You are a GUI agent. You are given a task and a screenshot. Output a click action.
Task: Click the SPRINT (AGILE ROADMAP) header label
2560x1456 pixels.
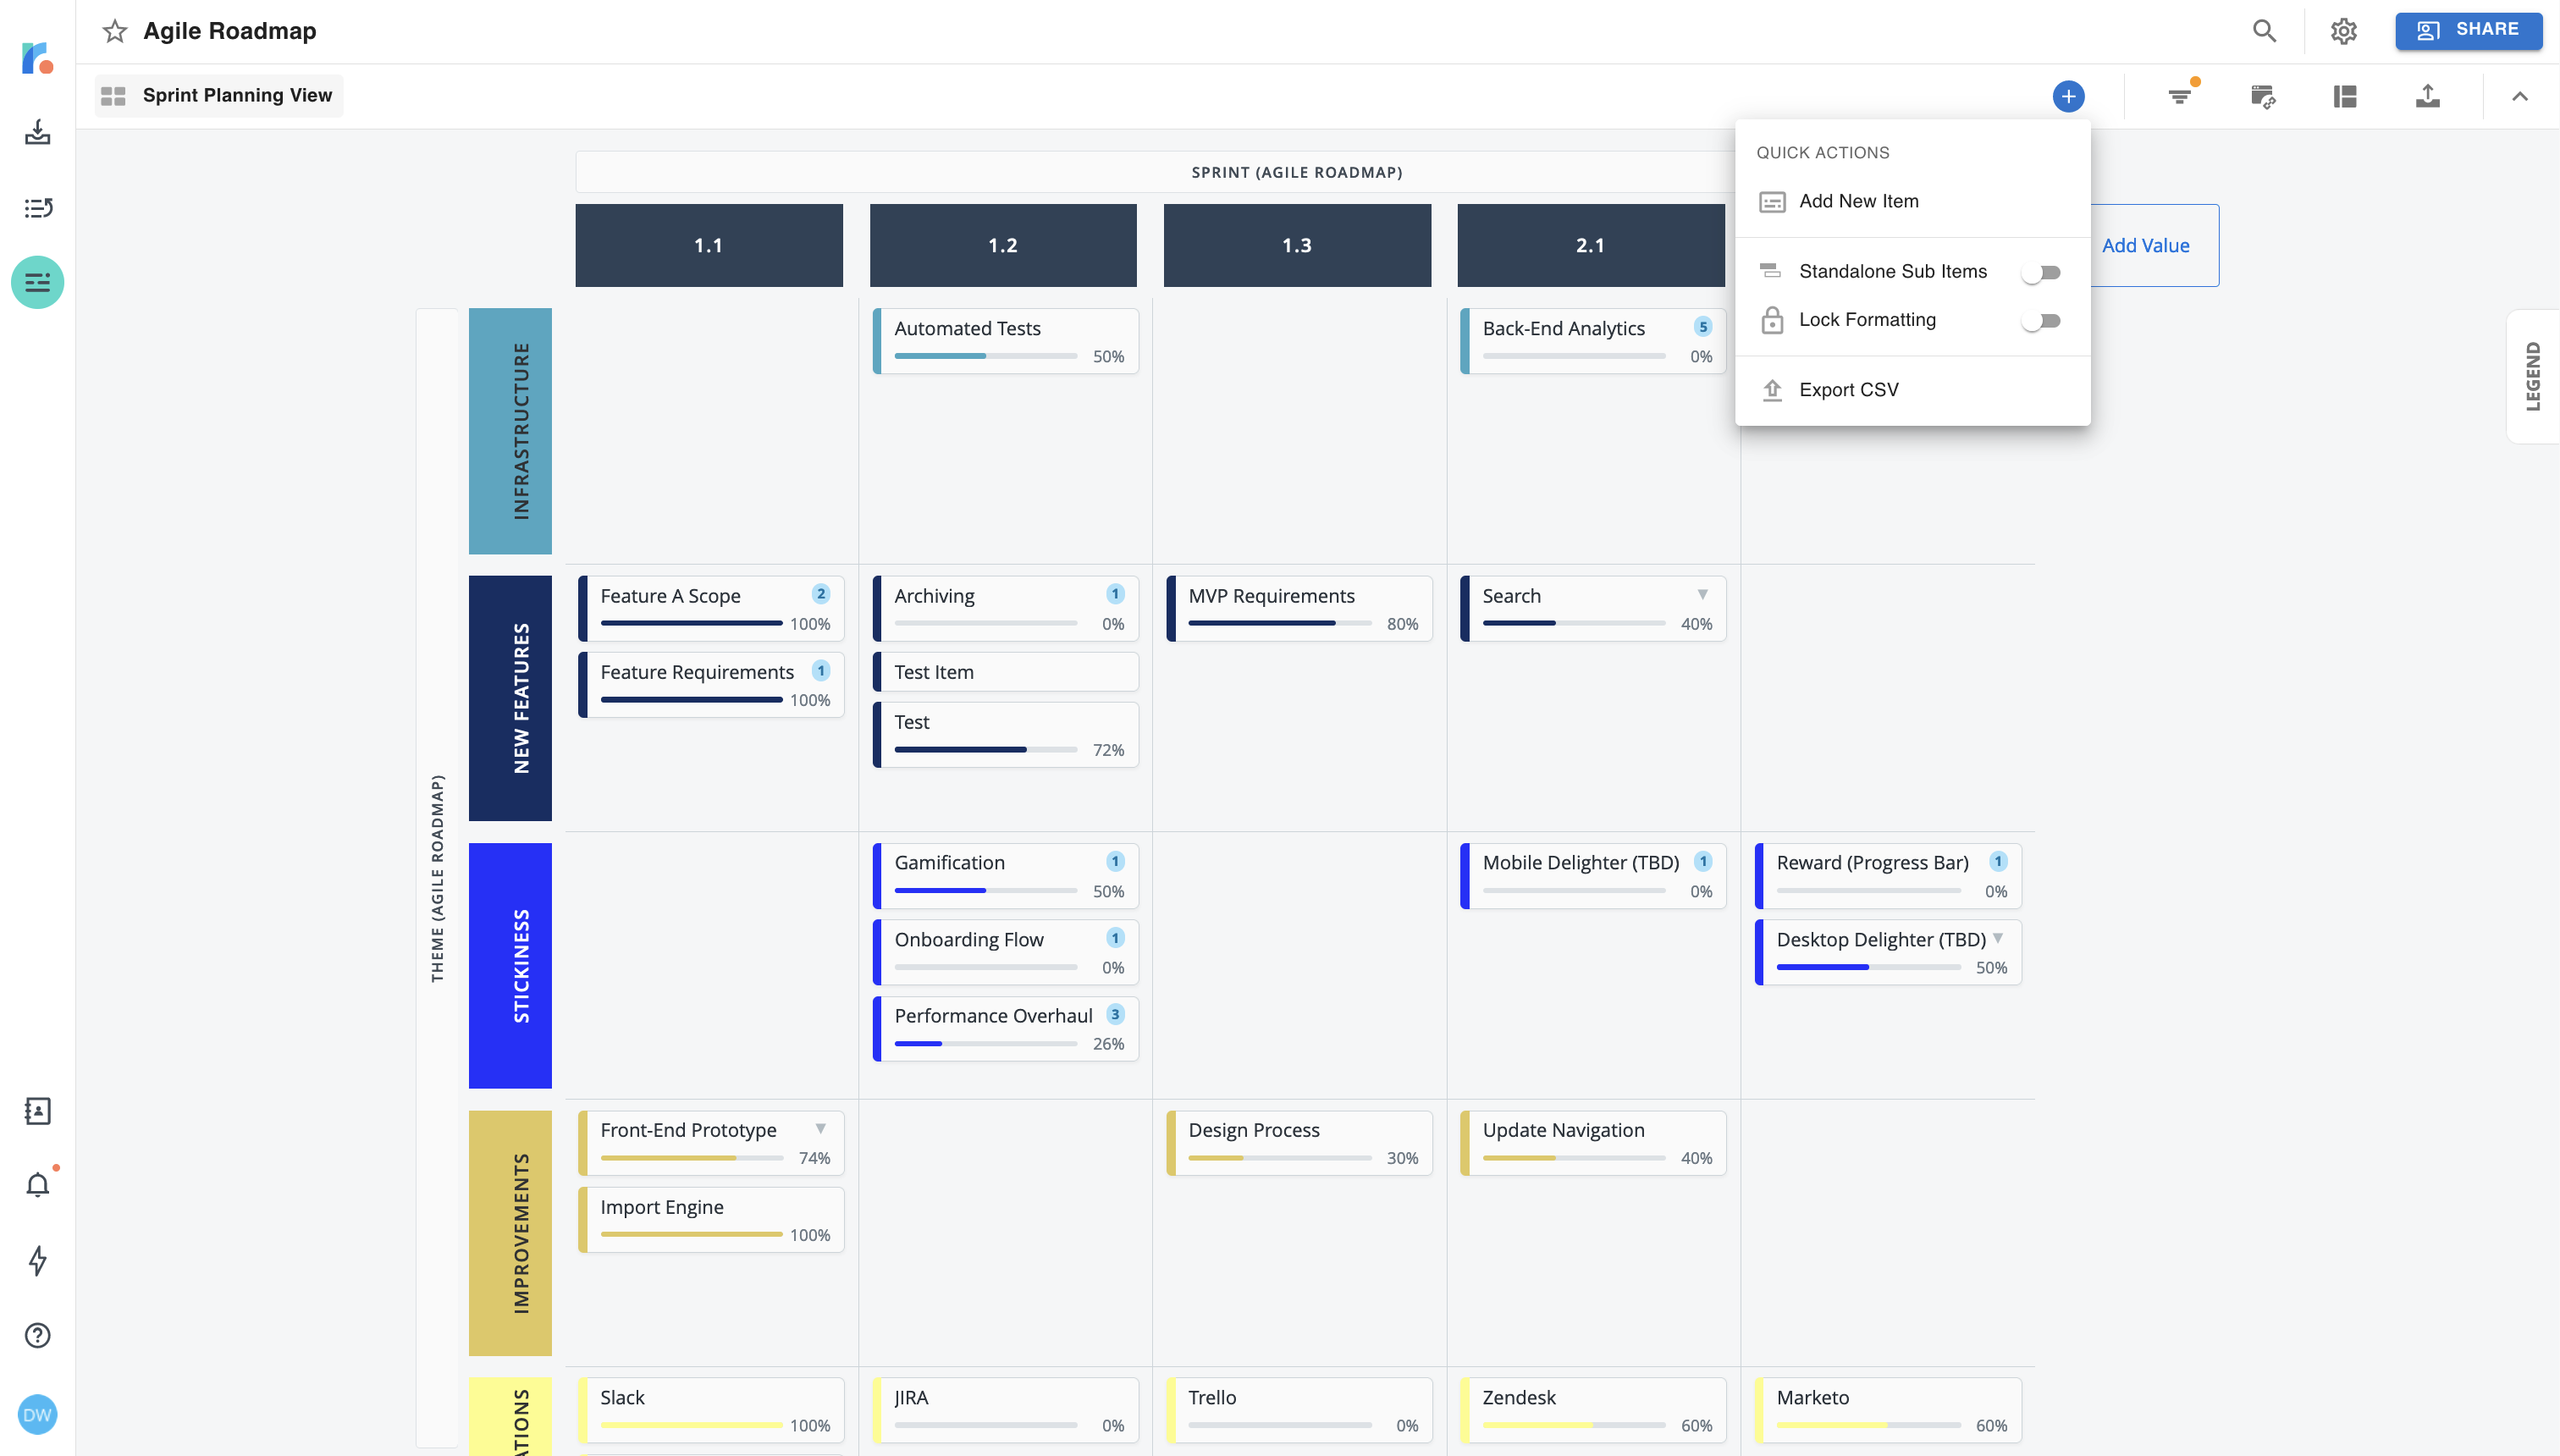tap(1297, 173)
